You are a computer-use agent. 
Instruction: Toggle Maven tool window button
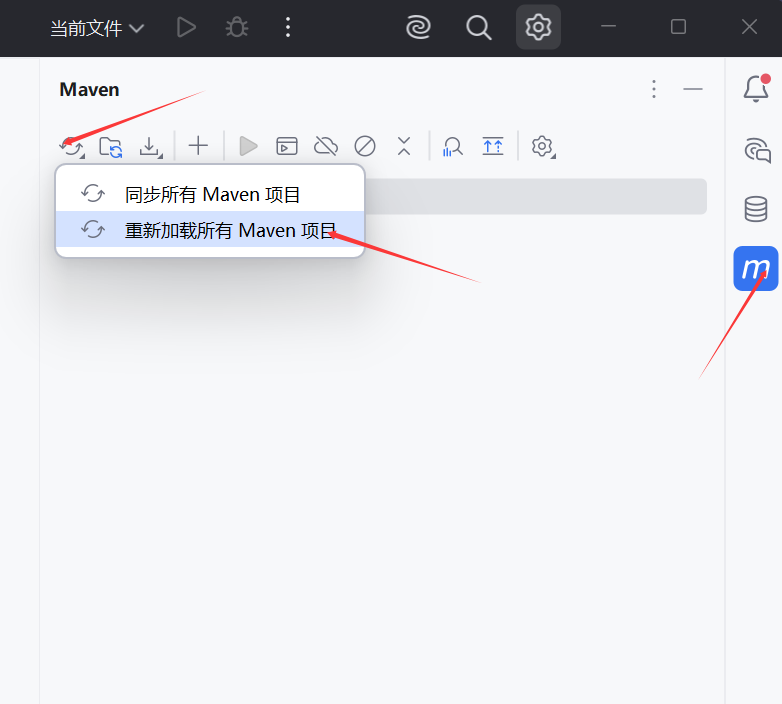pyautogui.click(x=756, y=268)
